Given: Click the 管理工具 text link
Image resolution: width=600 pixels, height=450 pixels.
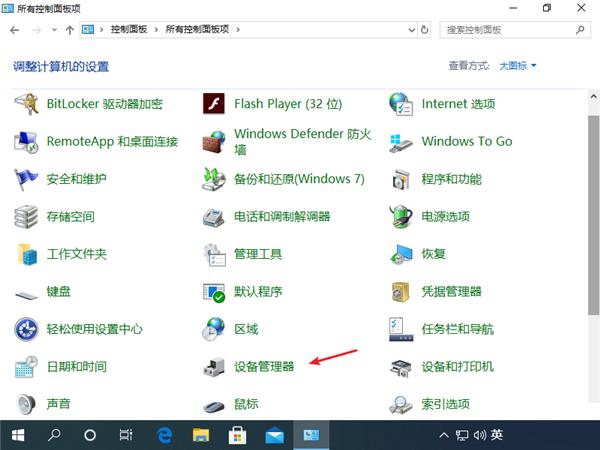Looking at the screenshot, I should click(258, 254).
